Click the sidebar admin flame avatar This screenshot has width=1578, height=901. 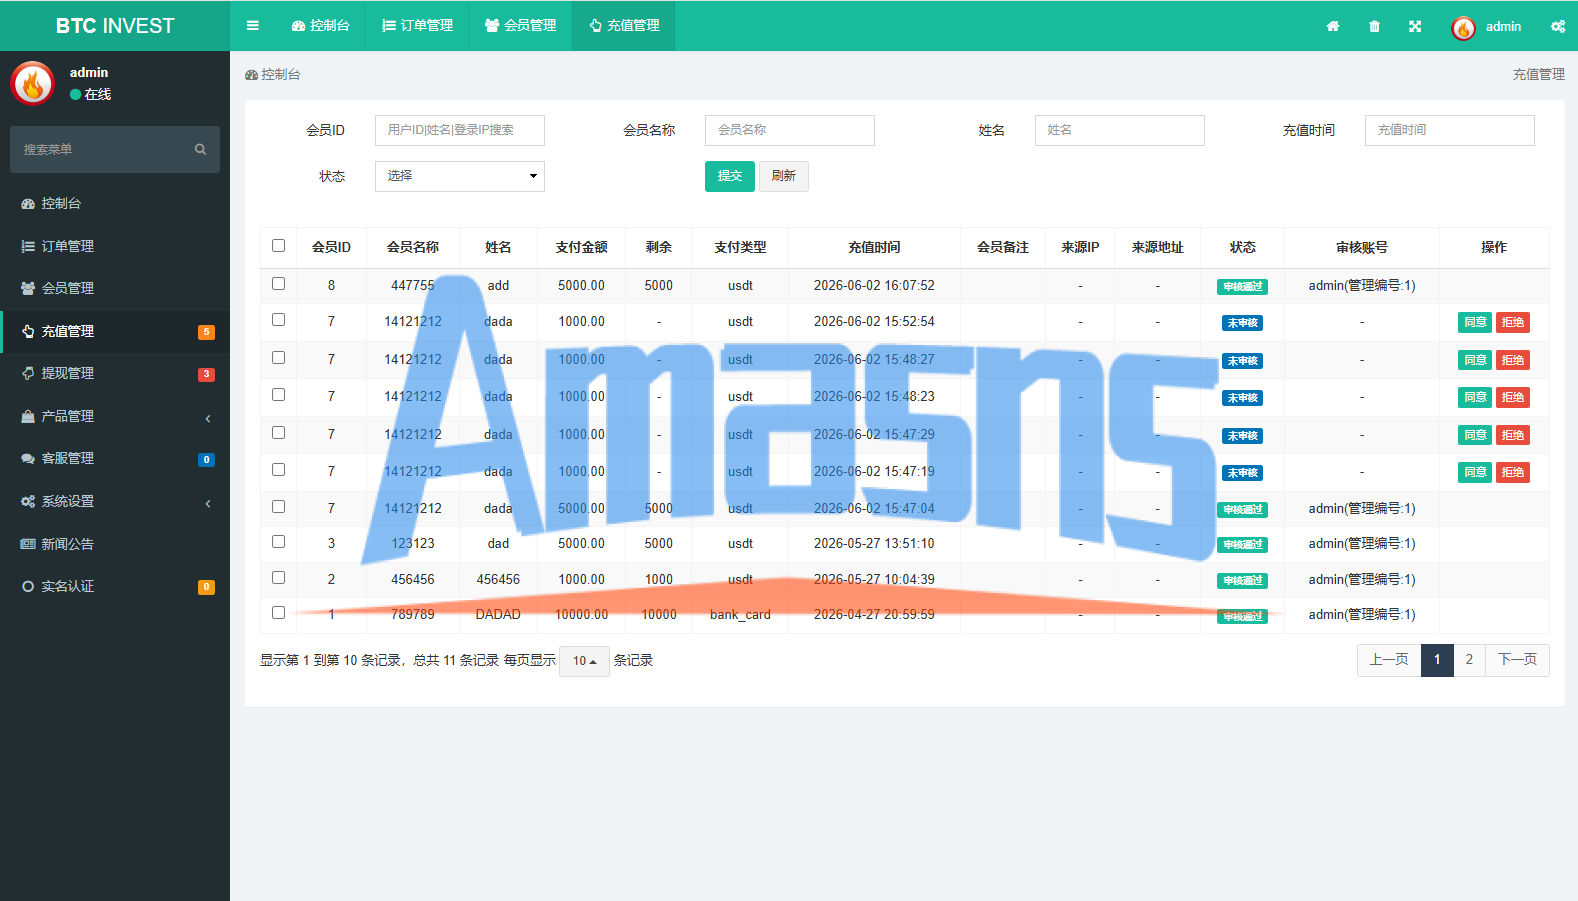32,84
